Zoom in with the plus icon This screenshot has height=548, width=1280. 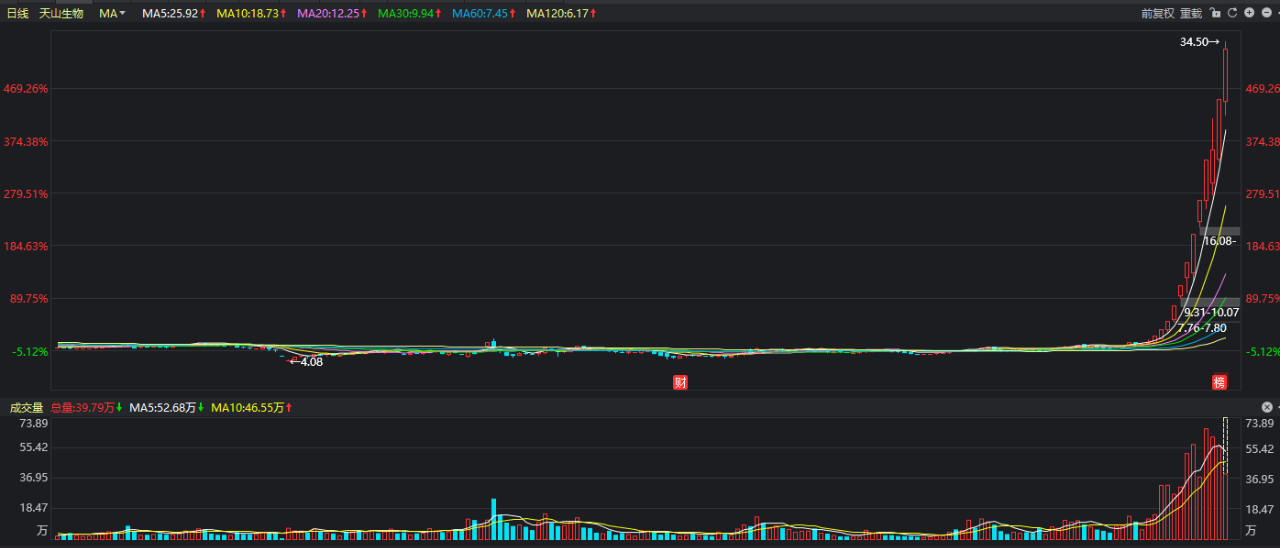(1249, 13)
